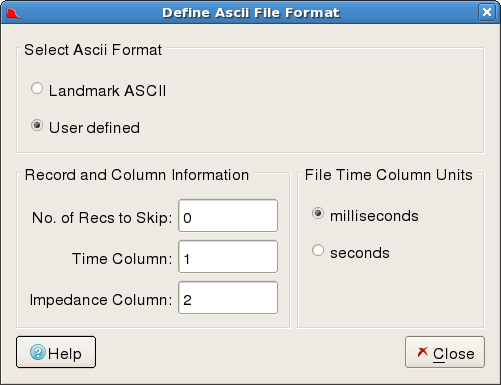
Task: Choose the User defined format radio button
Action: 37,126
